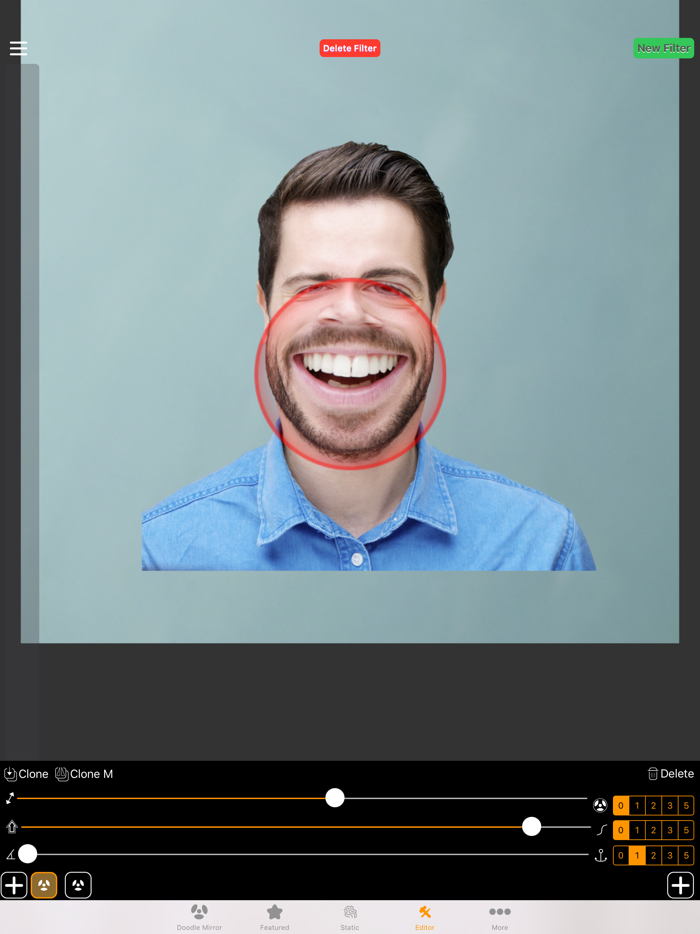Viewport: 700px width, 934px height.
Task: Select option 3 in the anchor icon row
Action: pyautogui.click(x=670, y=855)
